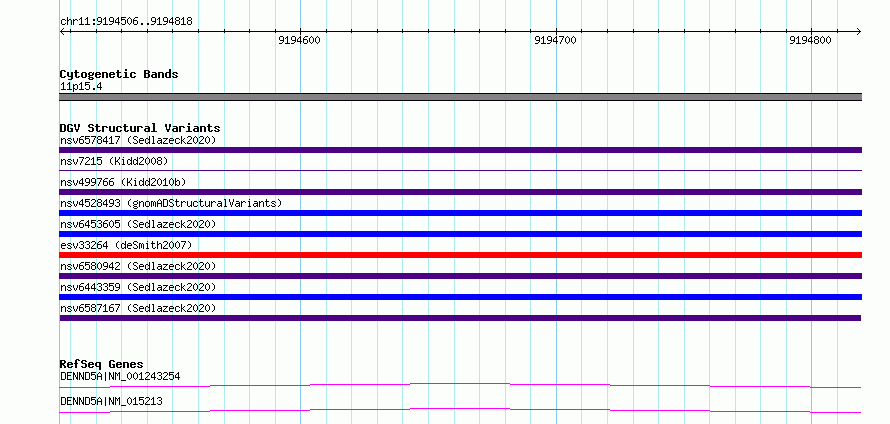Image resolution: width=890 pixels, height=424 pixels.
Task: Click the blue bar for nsv6443359
Action: tap(460, 297)
